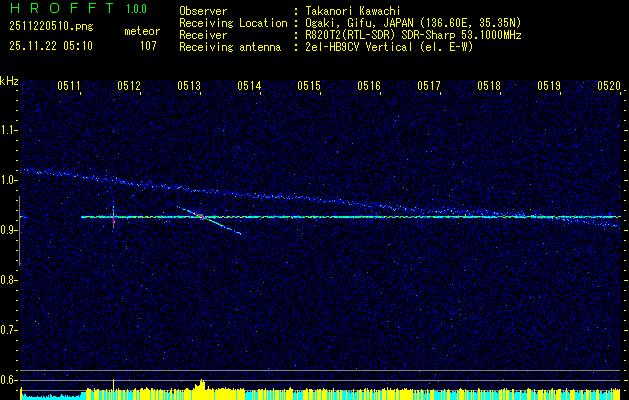Click the 0511 time marker

(x=69, y=87)
